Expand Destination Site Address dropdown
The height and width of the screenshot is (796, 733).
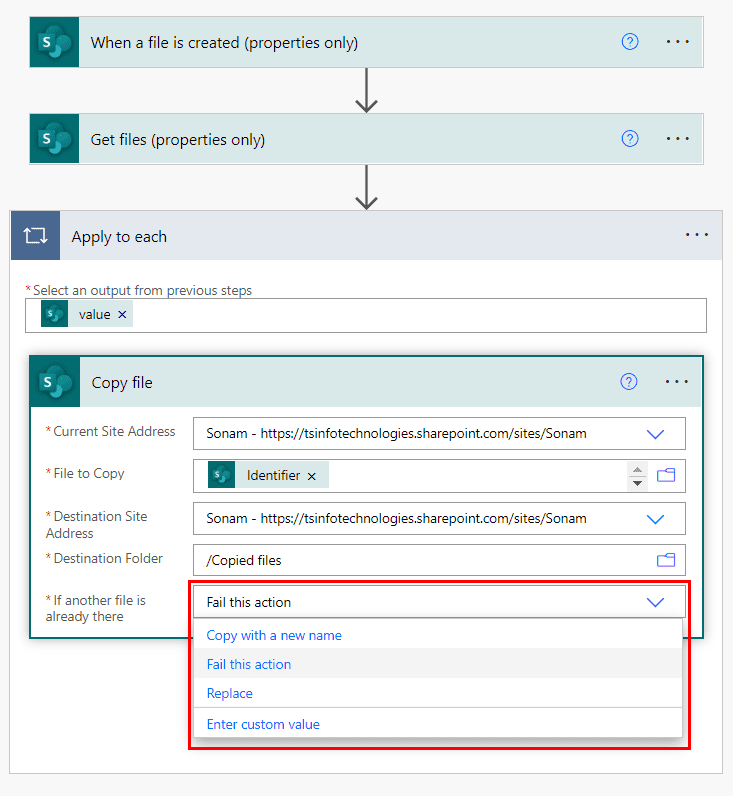(655, 519)
